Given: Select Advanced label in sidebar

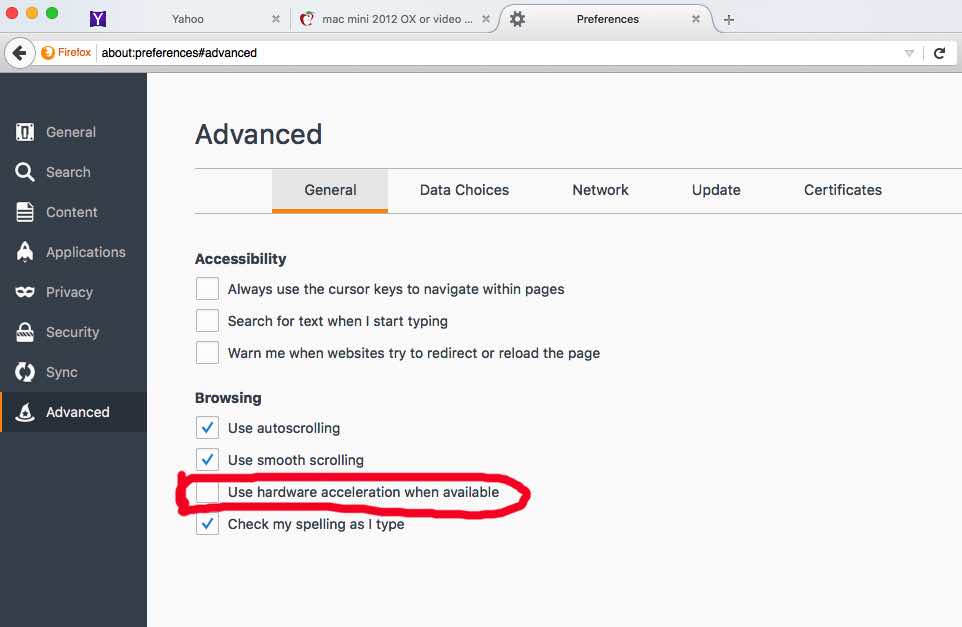Looking at the screenshot, I should pos(78,412).
